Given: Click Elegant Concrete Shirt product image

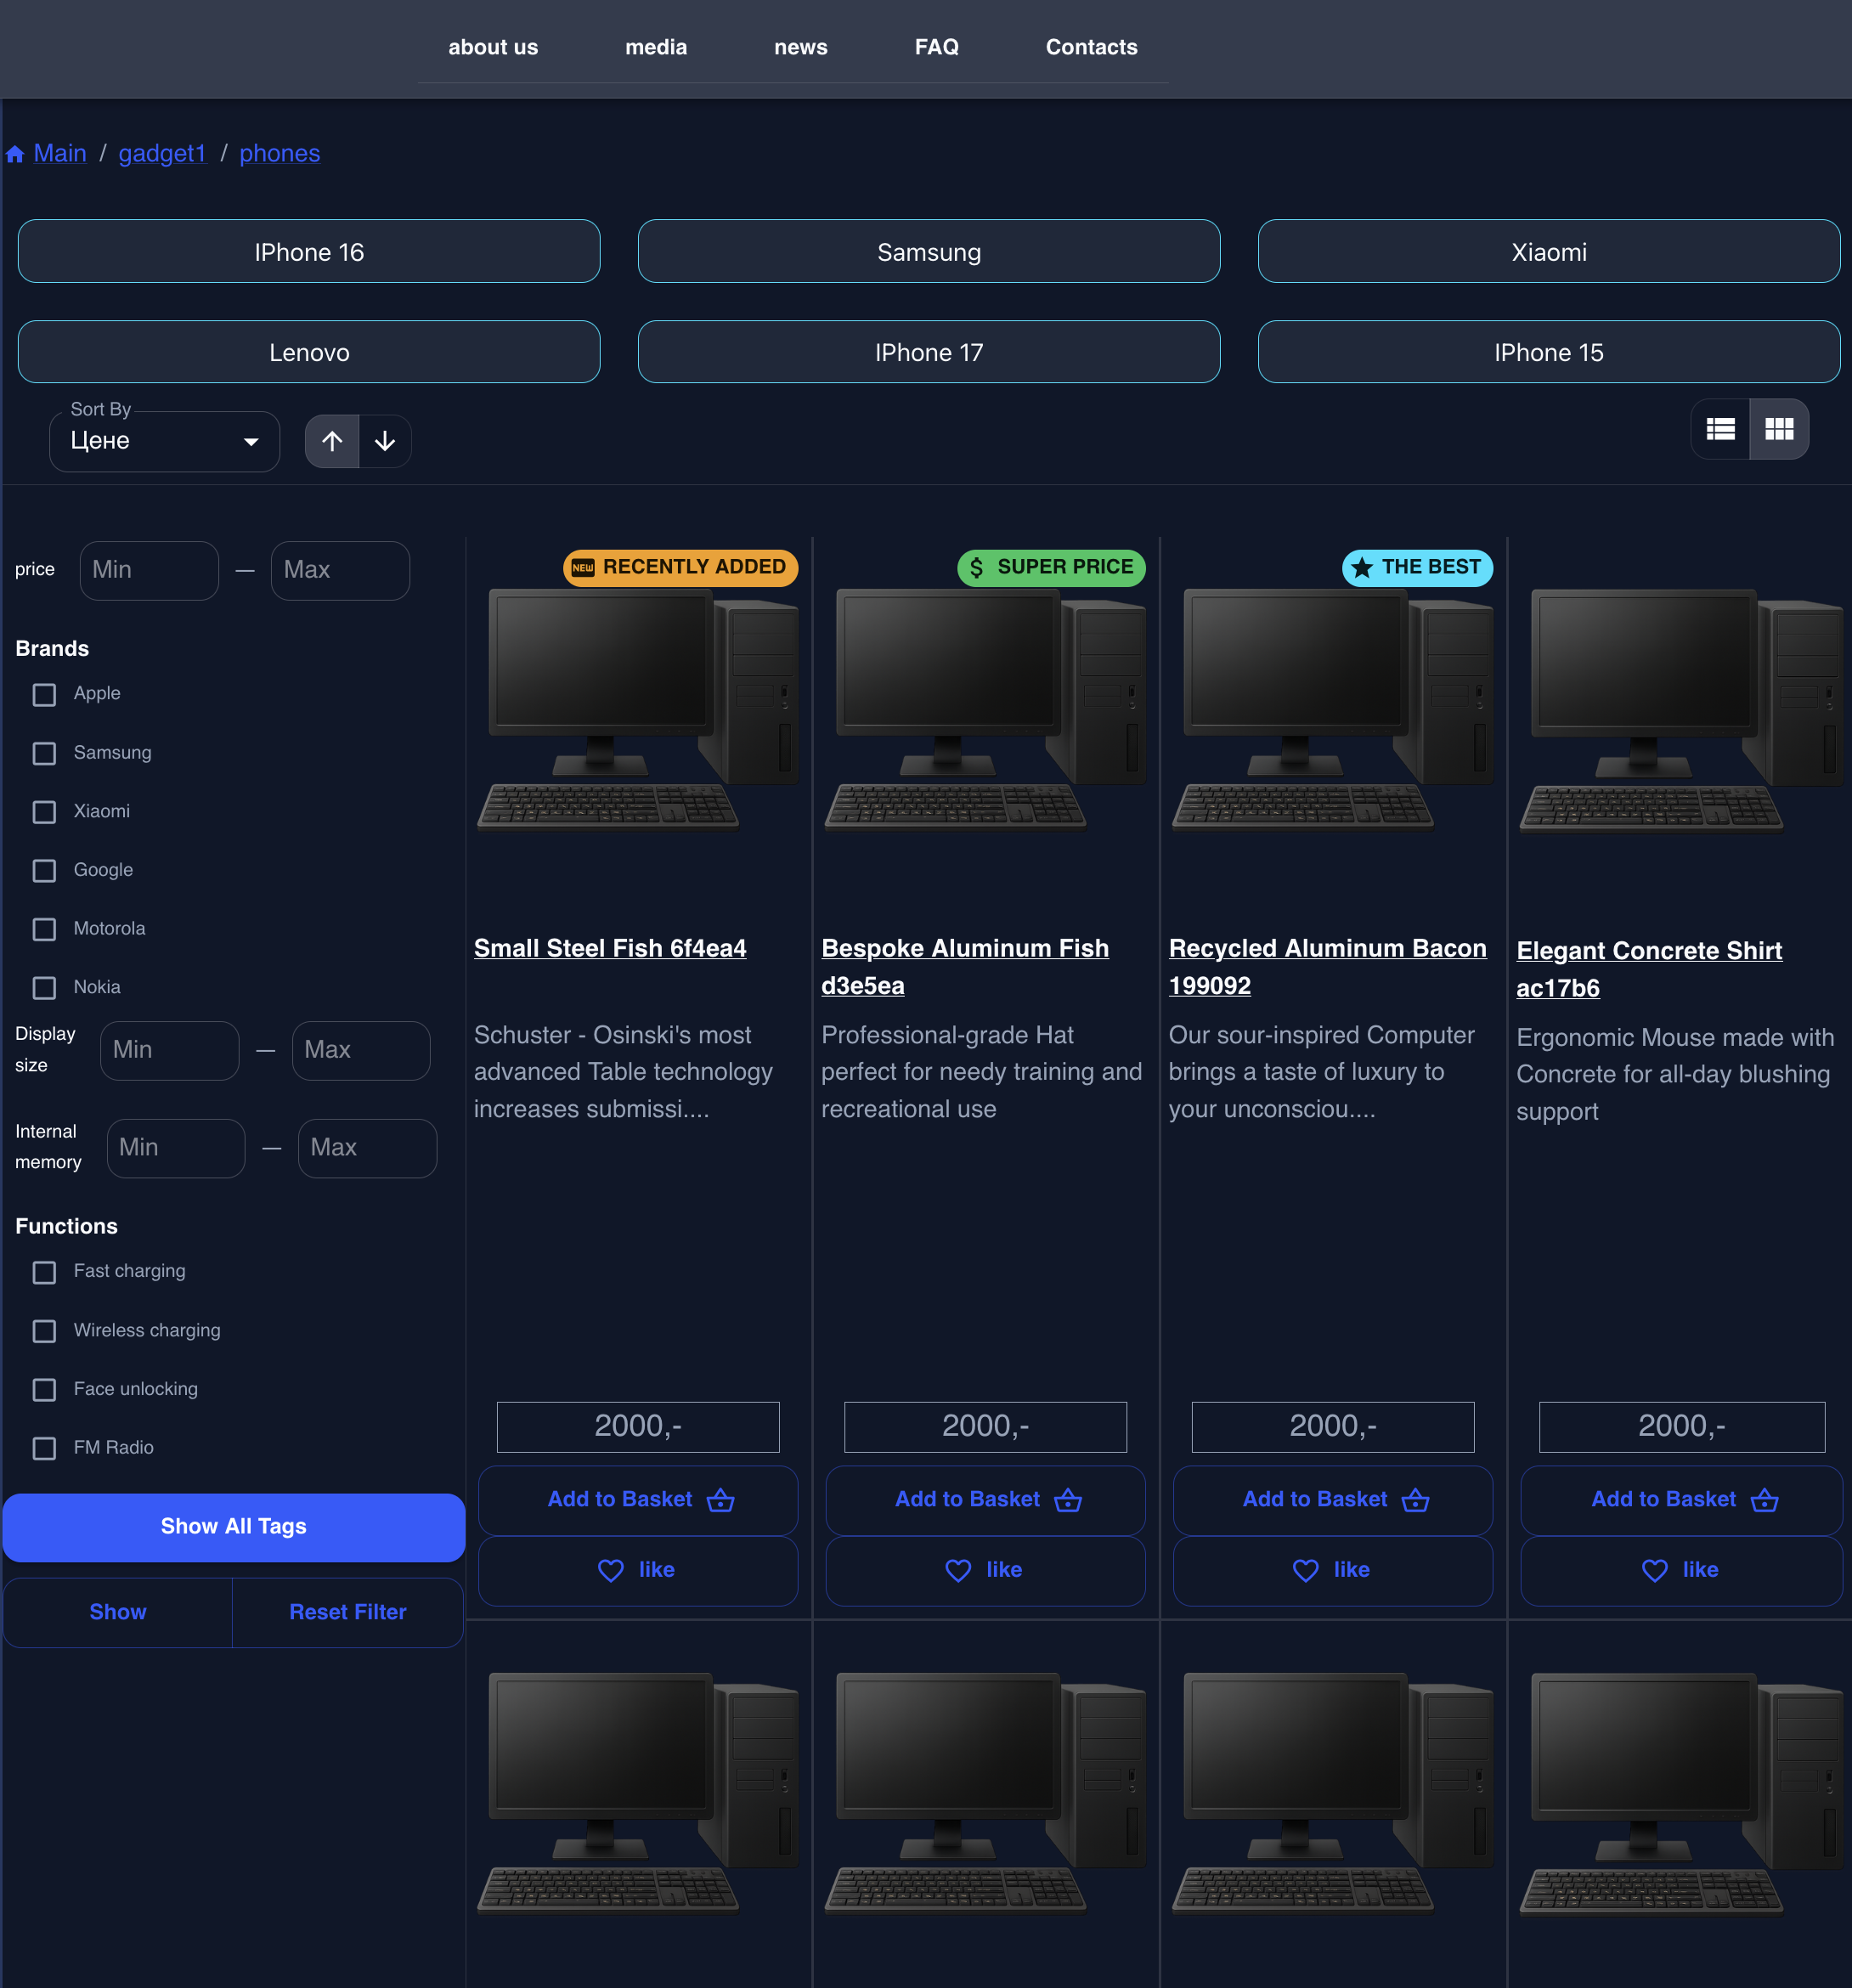Looking at the screenshot, I should pyautogui.click(x=1682, y=710).
